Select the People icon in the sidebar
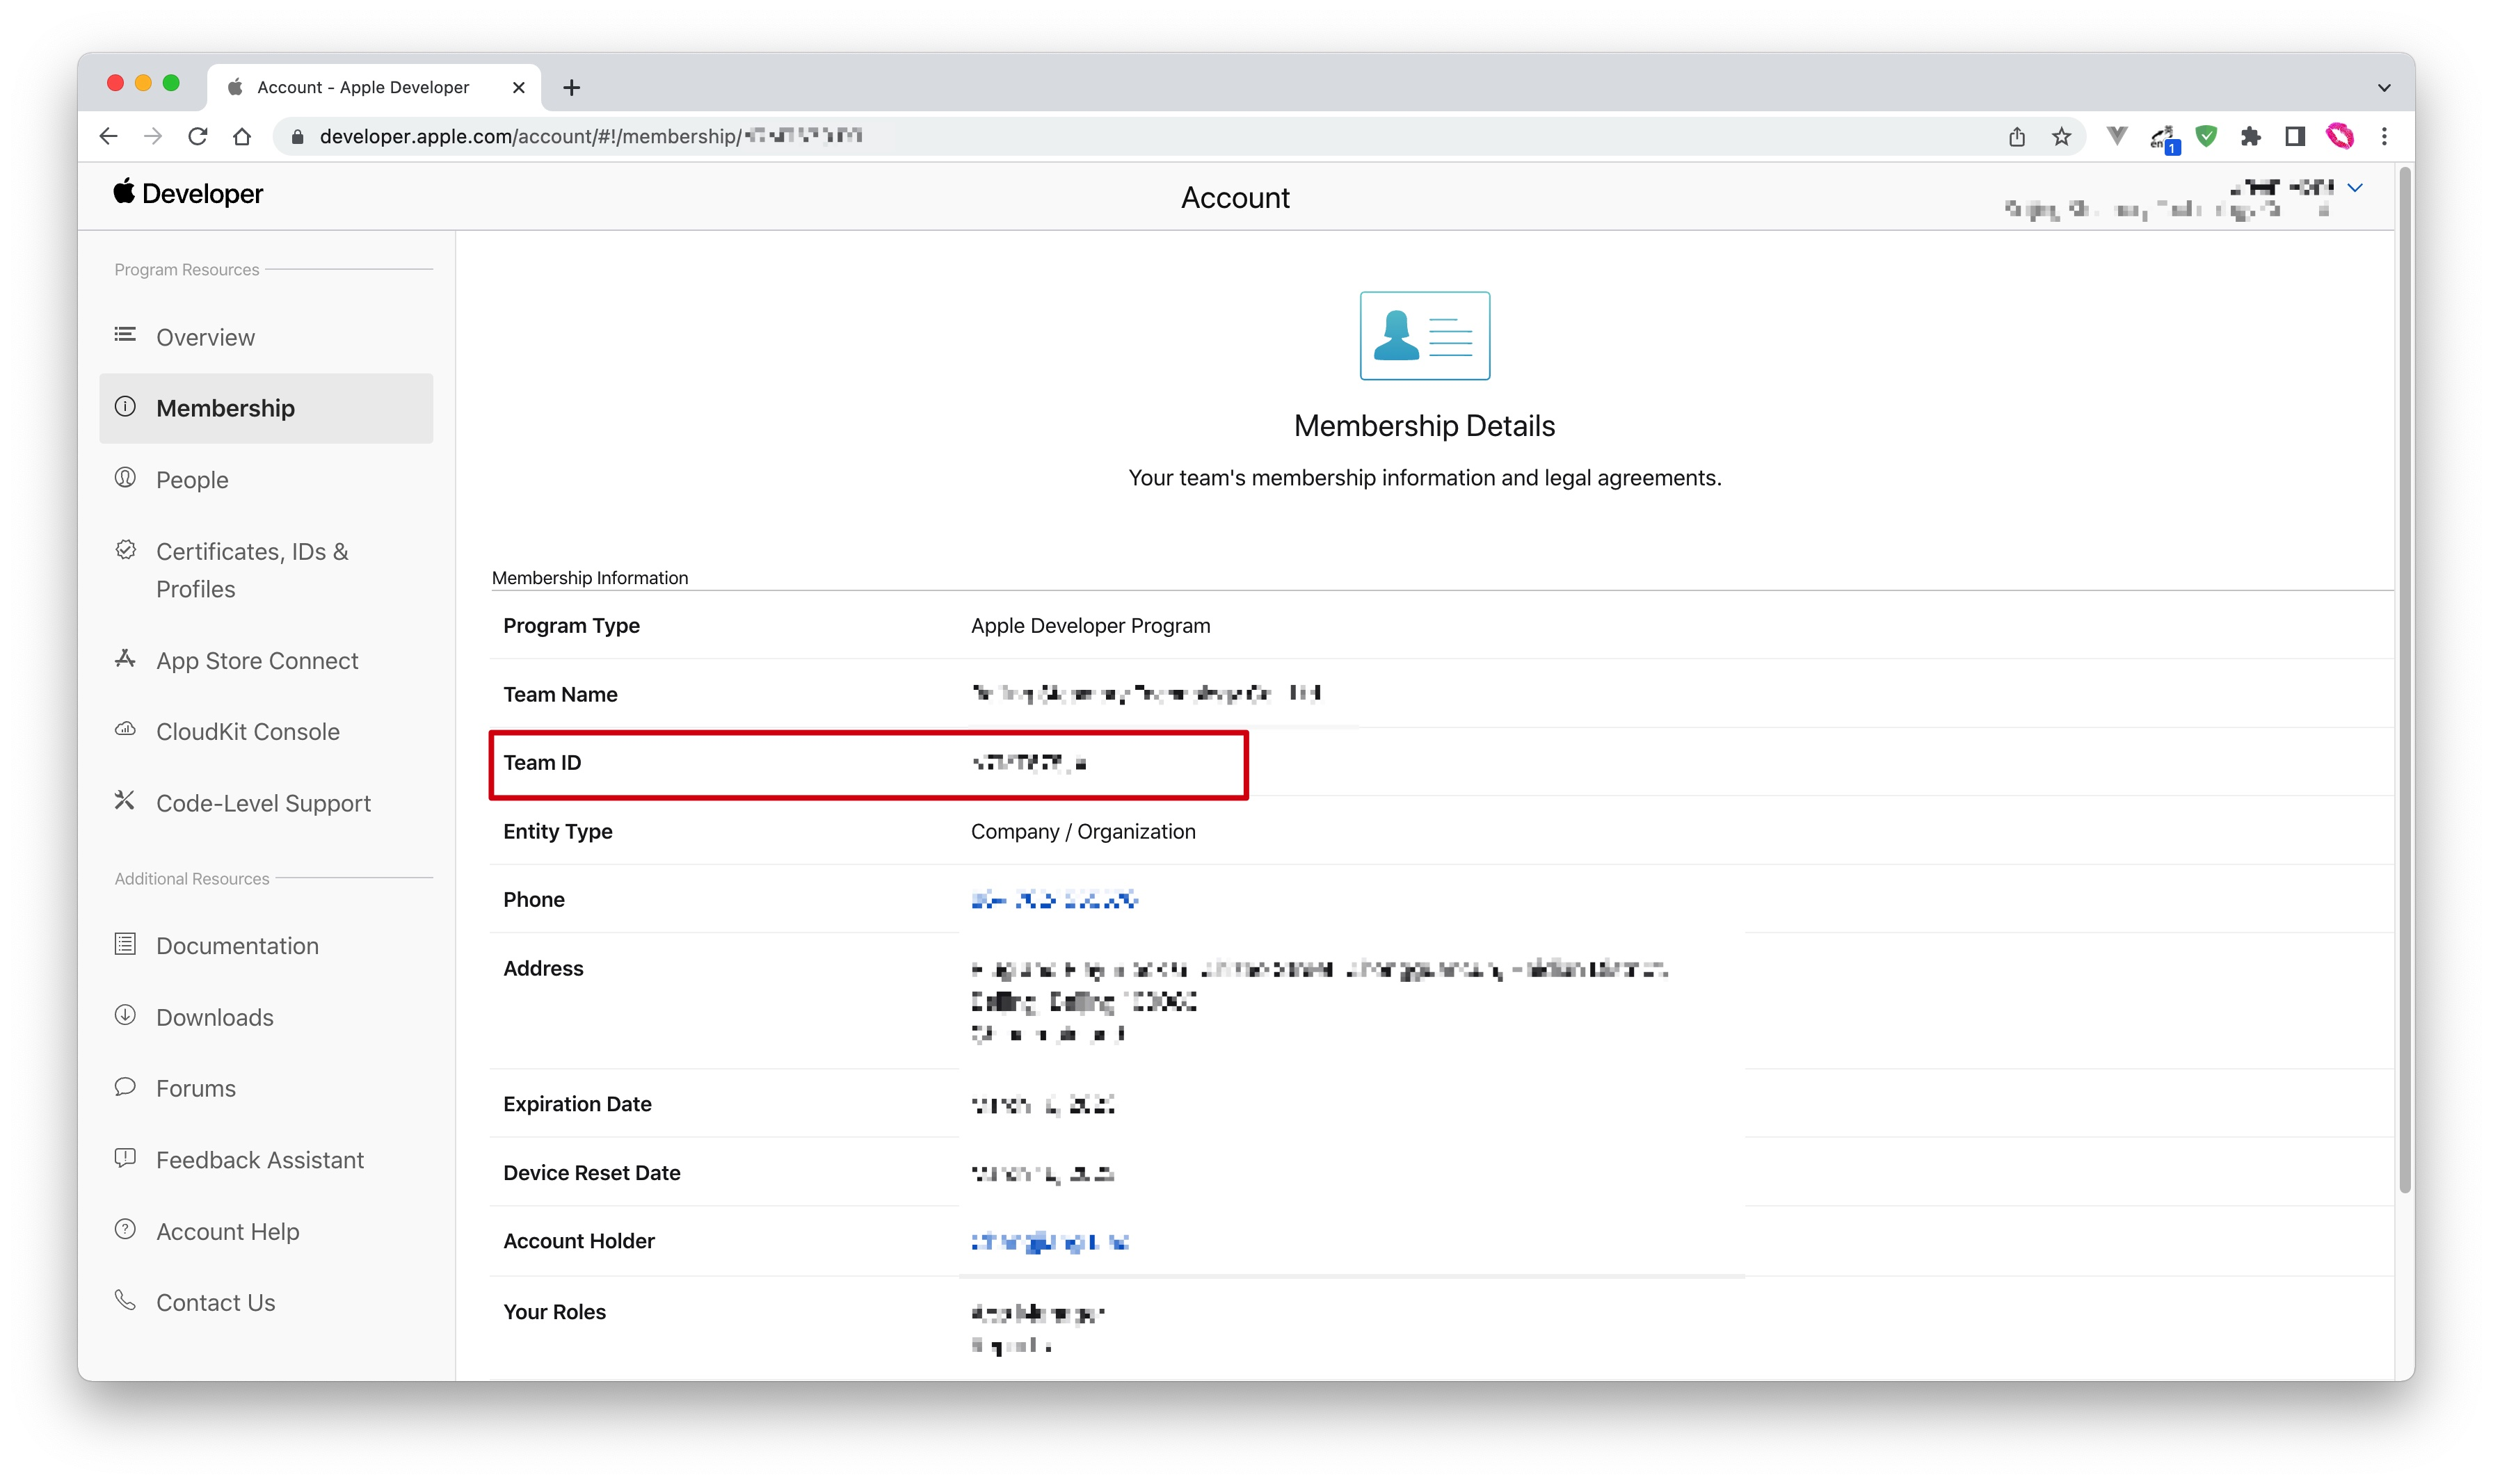The image size is (2493, 1484). click(x=125, y=479)
